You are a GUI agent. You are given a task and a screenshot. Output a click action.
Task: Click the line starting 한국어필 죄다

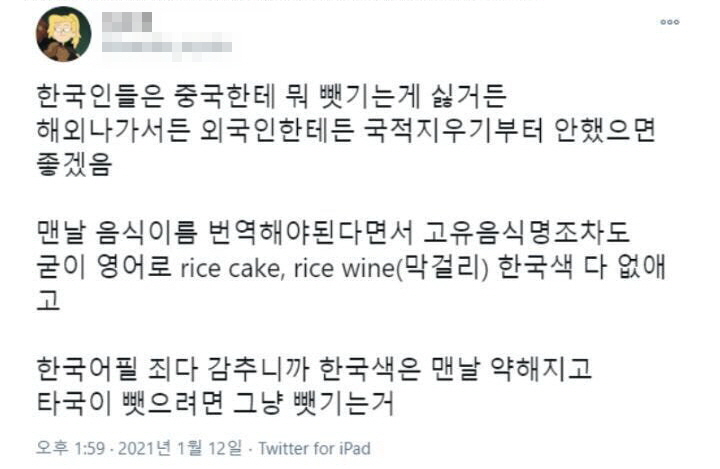[x=314, y=368]
